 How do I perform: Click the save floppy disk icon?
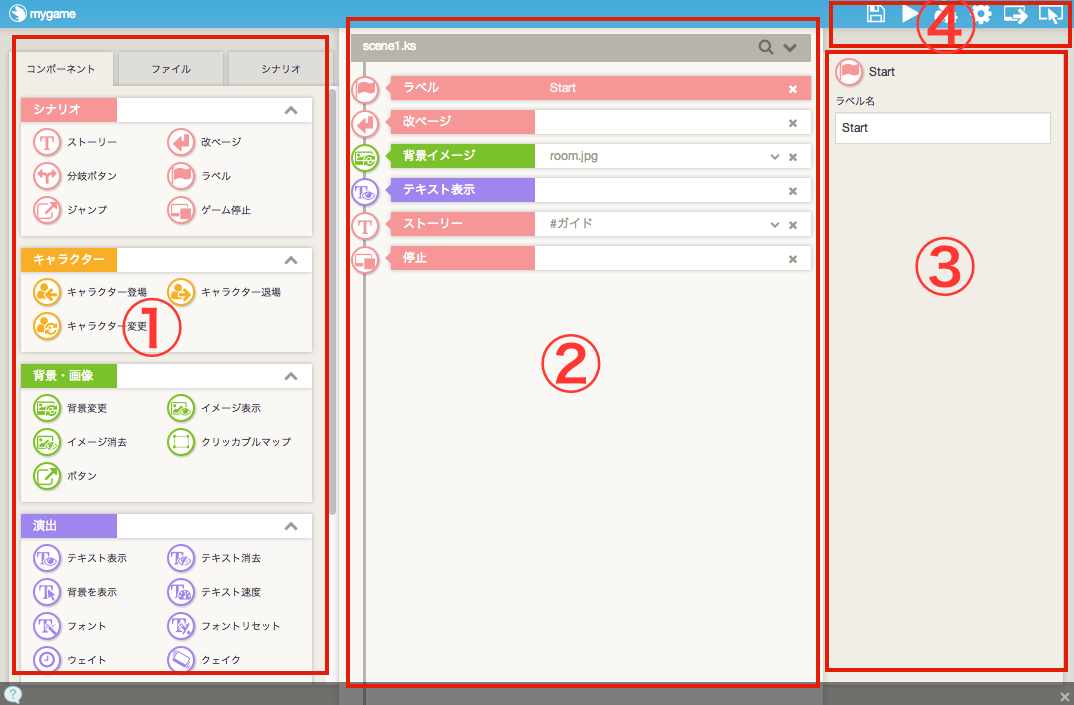click(x=876, y=14)
